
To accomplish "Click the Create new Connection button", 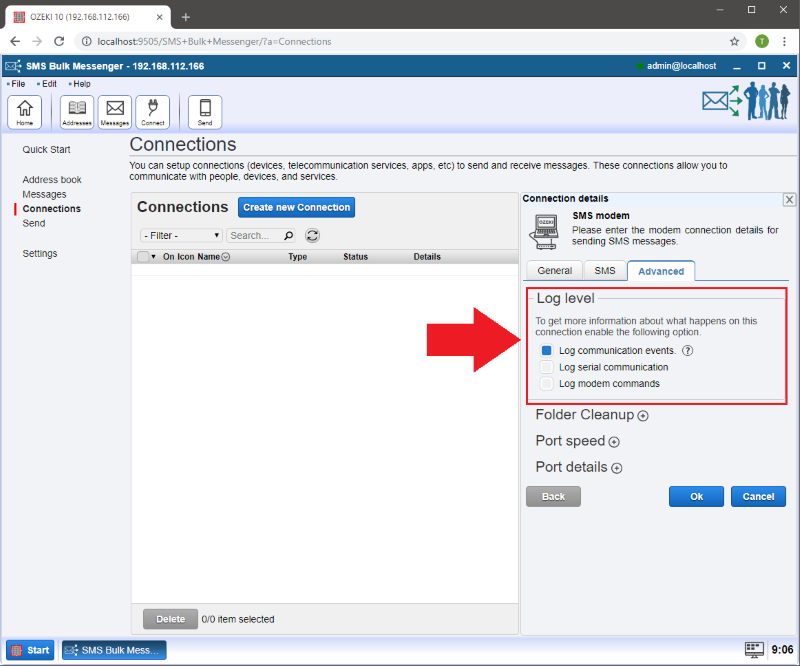I will 296,207.
